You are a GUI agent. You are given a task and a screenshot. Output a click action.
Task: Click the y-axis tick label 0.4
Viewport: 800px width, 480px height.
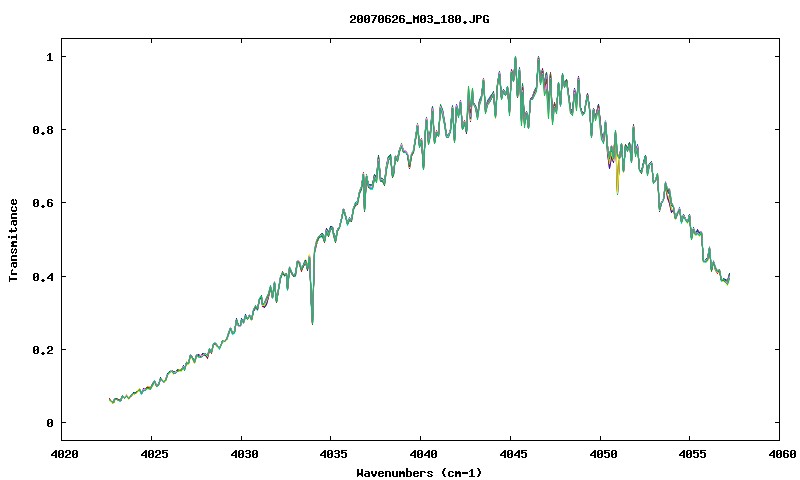43,276
